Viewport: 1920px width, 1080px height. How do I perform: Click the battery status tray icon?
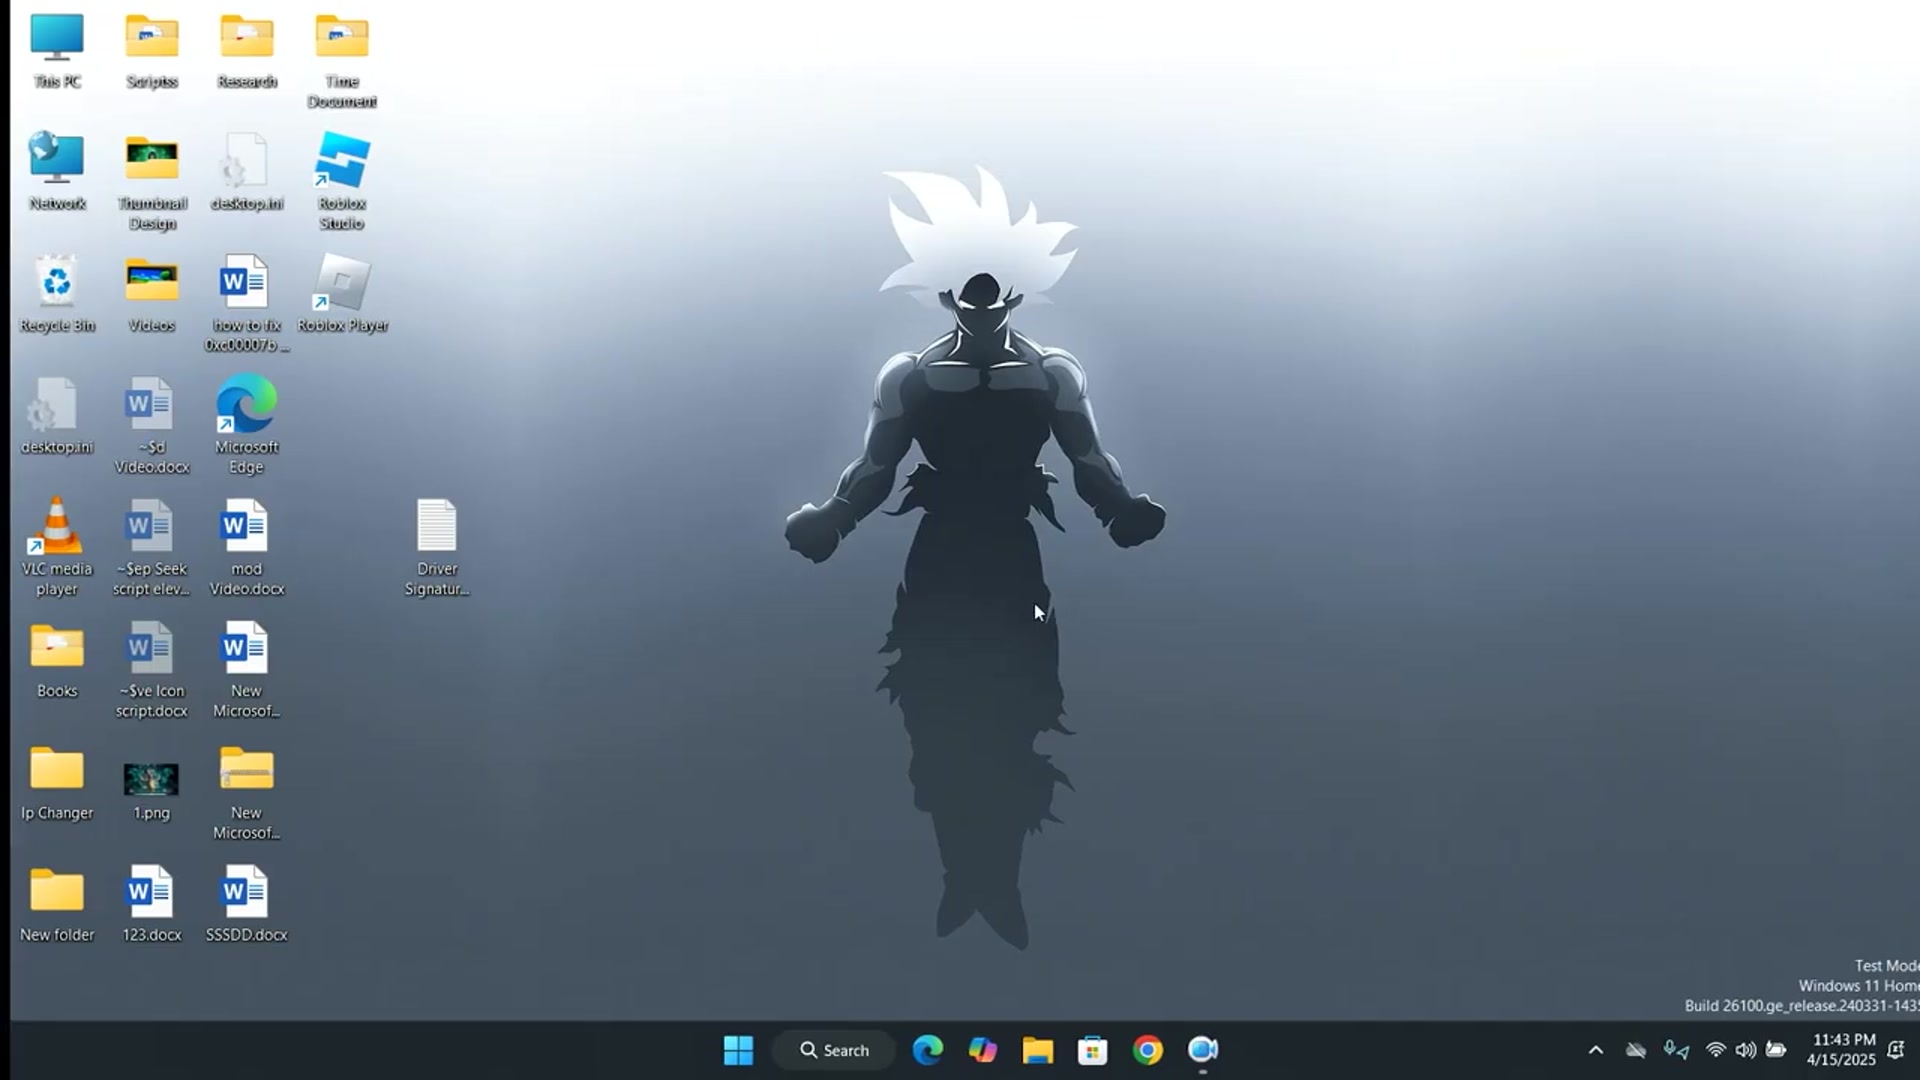[x=1776, y=1050]
